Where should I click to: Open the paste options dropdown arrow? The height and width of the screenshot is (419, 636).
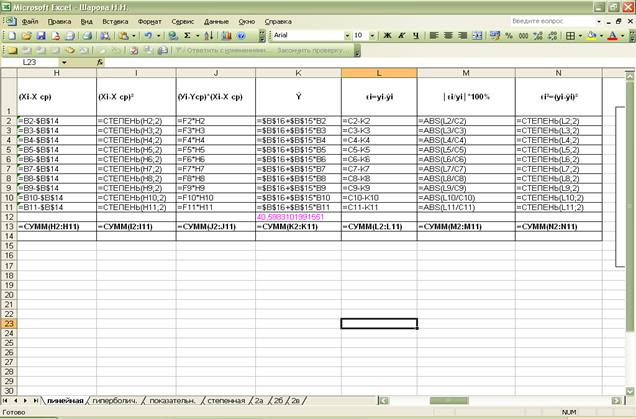tap(133, 36)
